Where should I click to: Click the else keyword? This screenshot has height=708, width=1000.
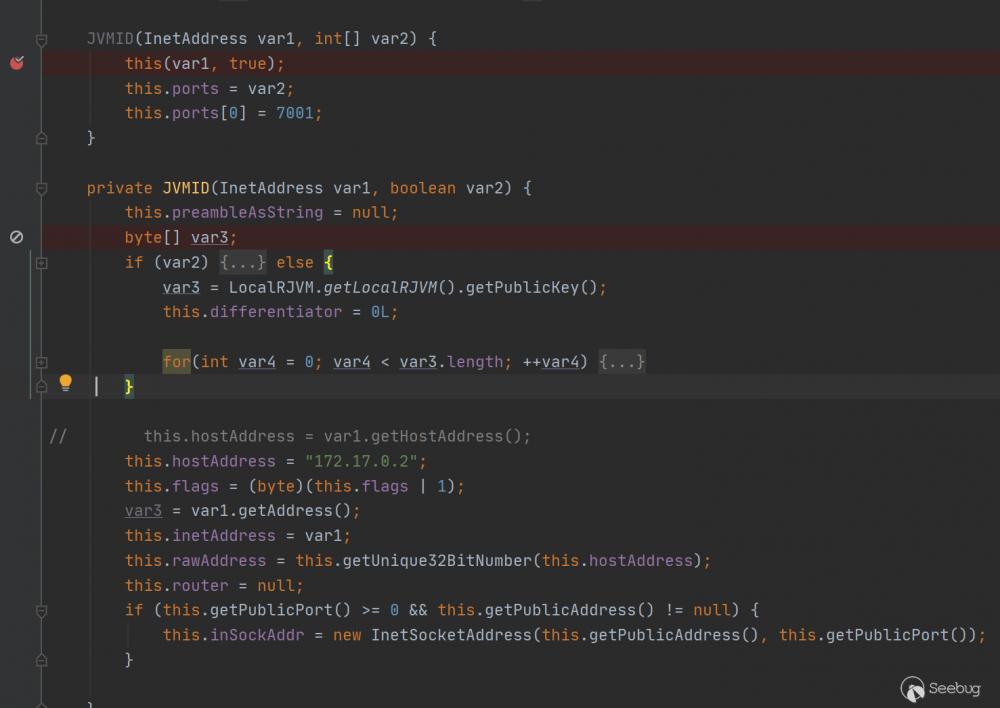(295, 262)
